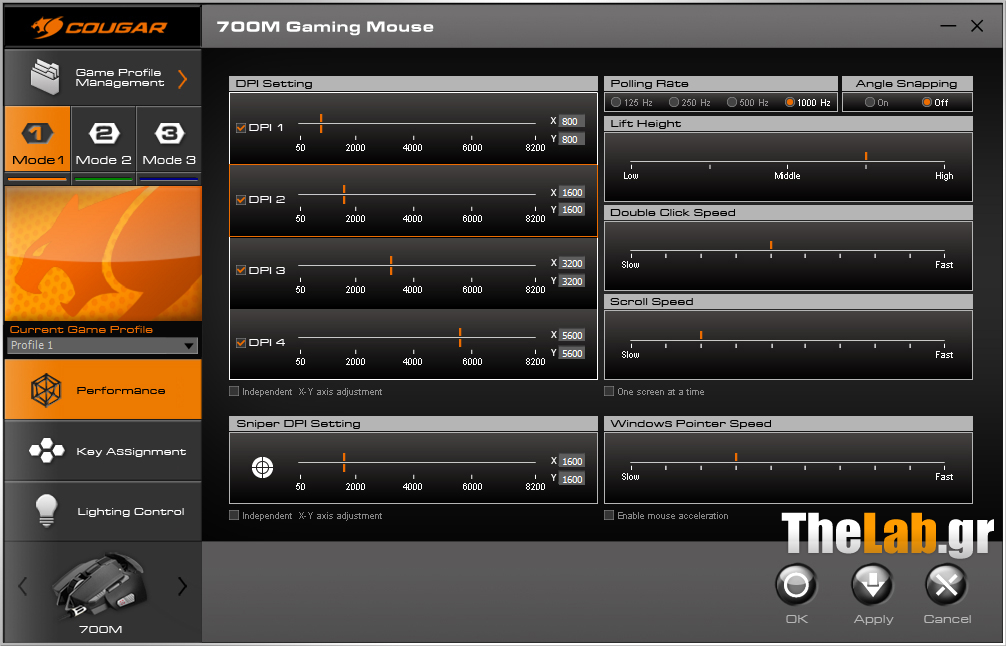1006x646 pixels.
Task: Click the Performance polyhedron icon
Action: [46, 390]
